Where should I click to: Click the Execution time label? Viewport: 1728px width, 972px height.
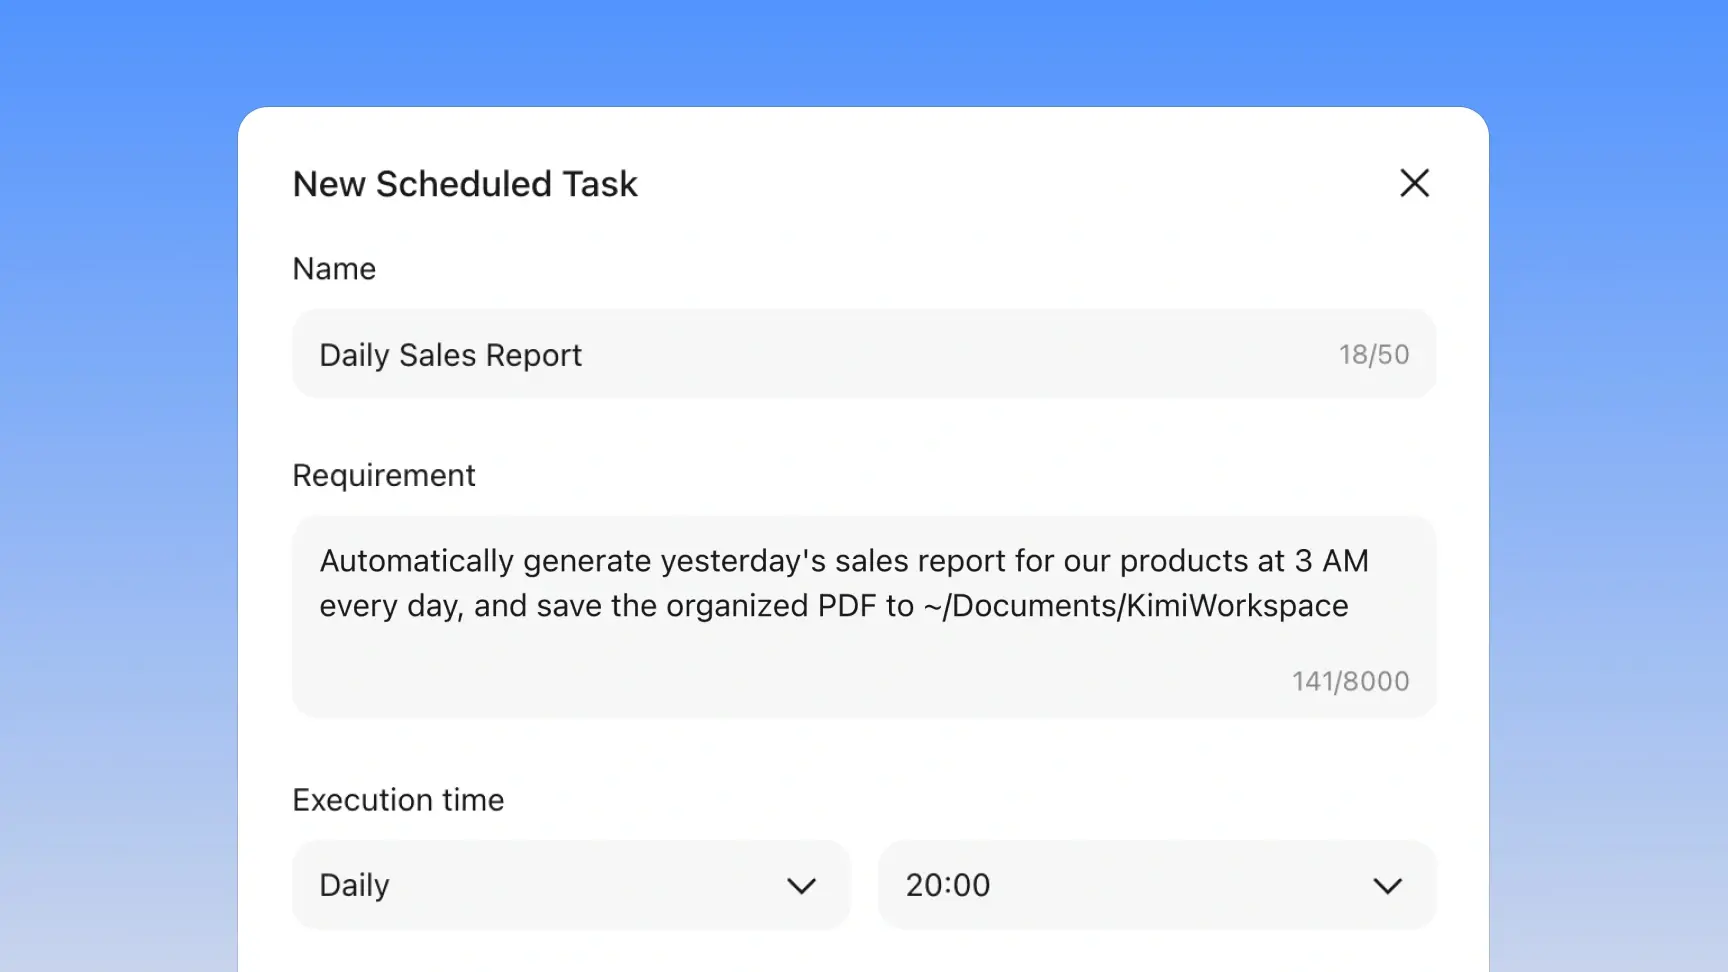(398, 800)
